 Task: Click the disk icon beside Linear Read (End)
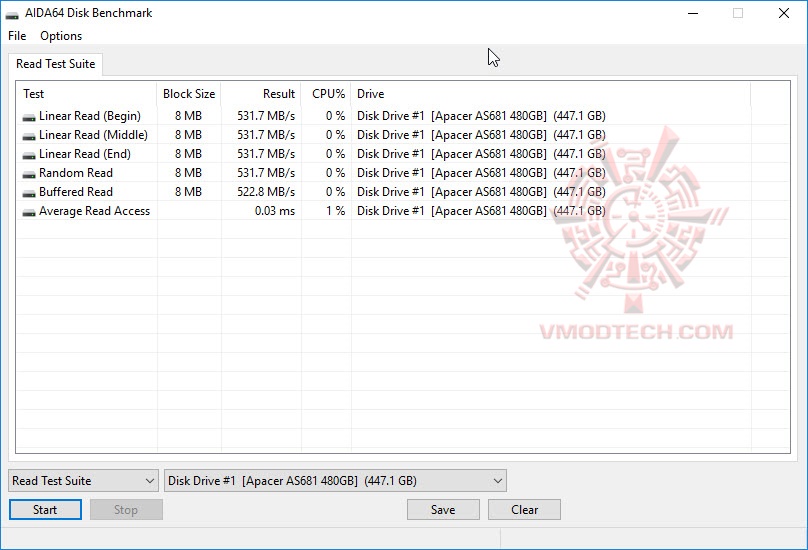coord(29,155)
